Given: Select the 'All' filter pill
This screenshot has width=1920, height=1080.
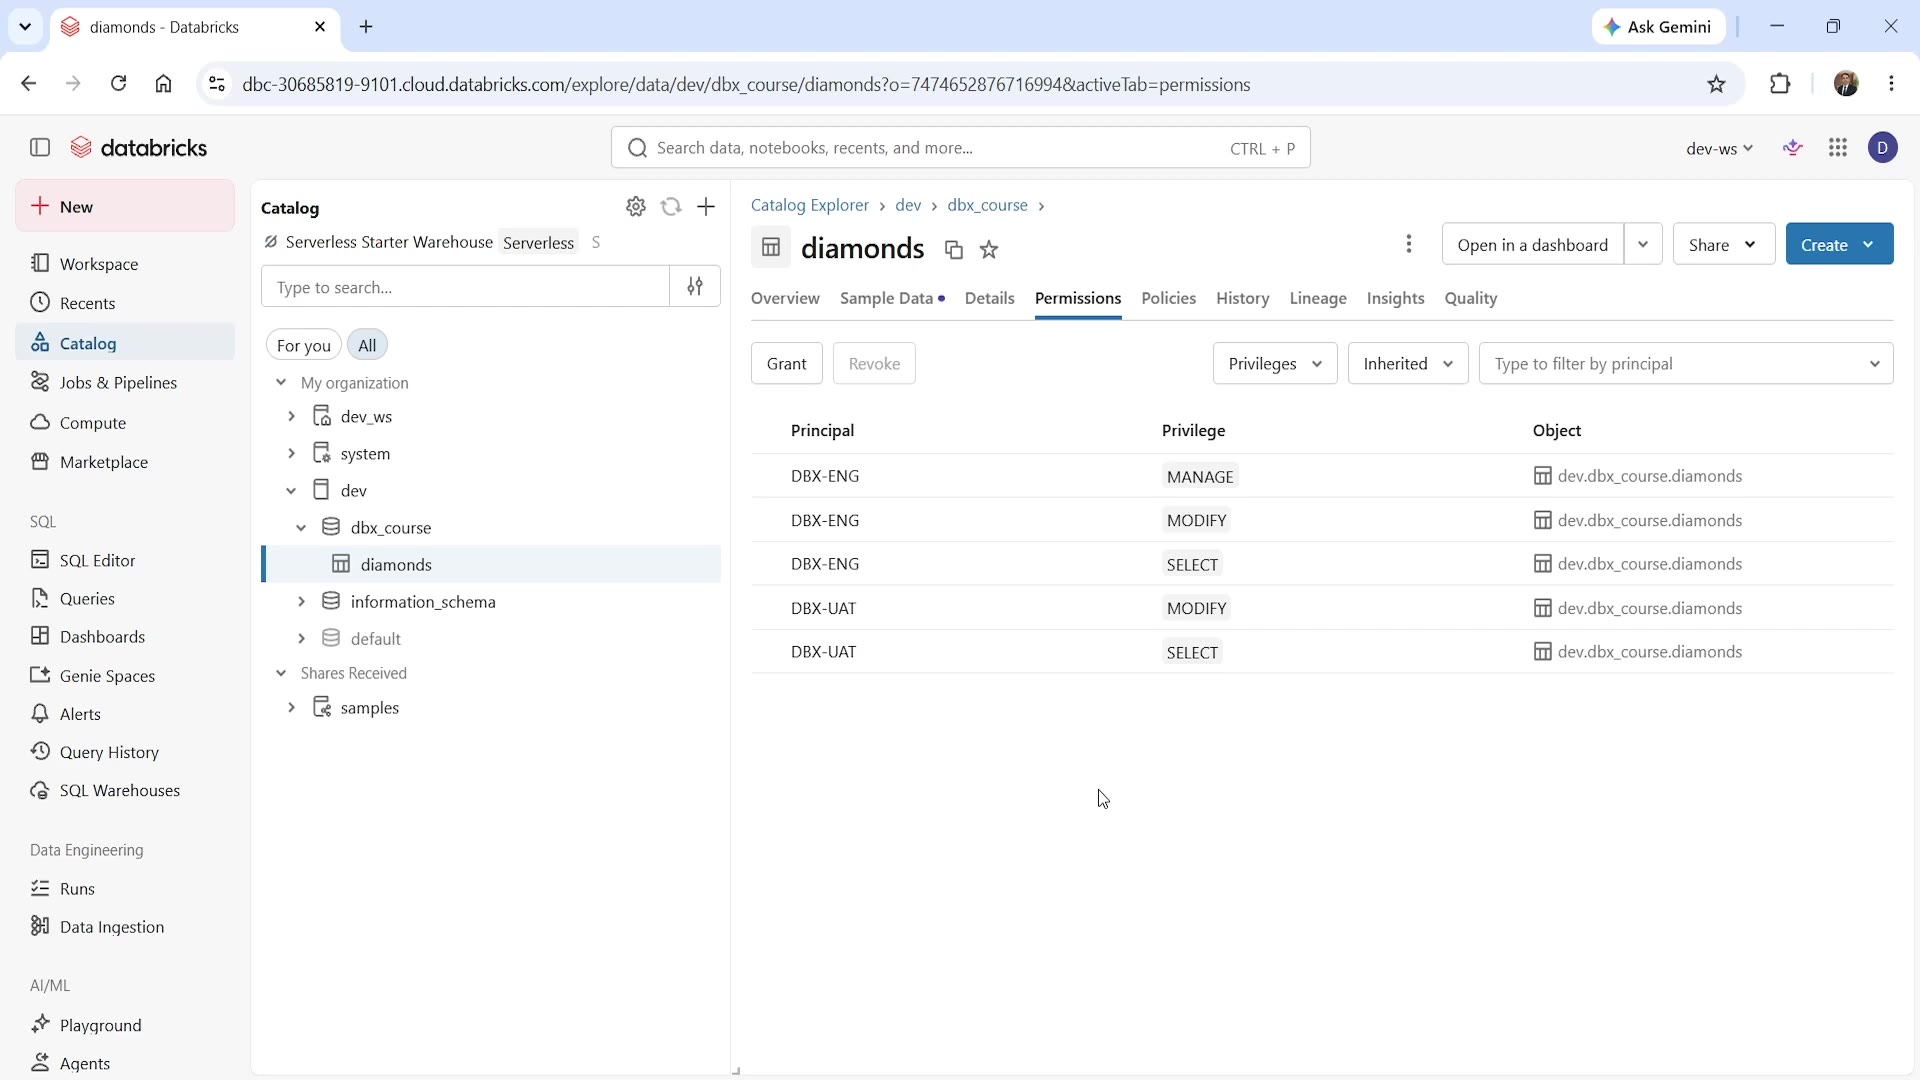Looking at the screenshot, I should point(367,345).
